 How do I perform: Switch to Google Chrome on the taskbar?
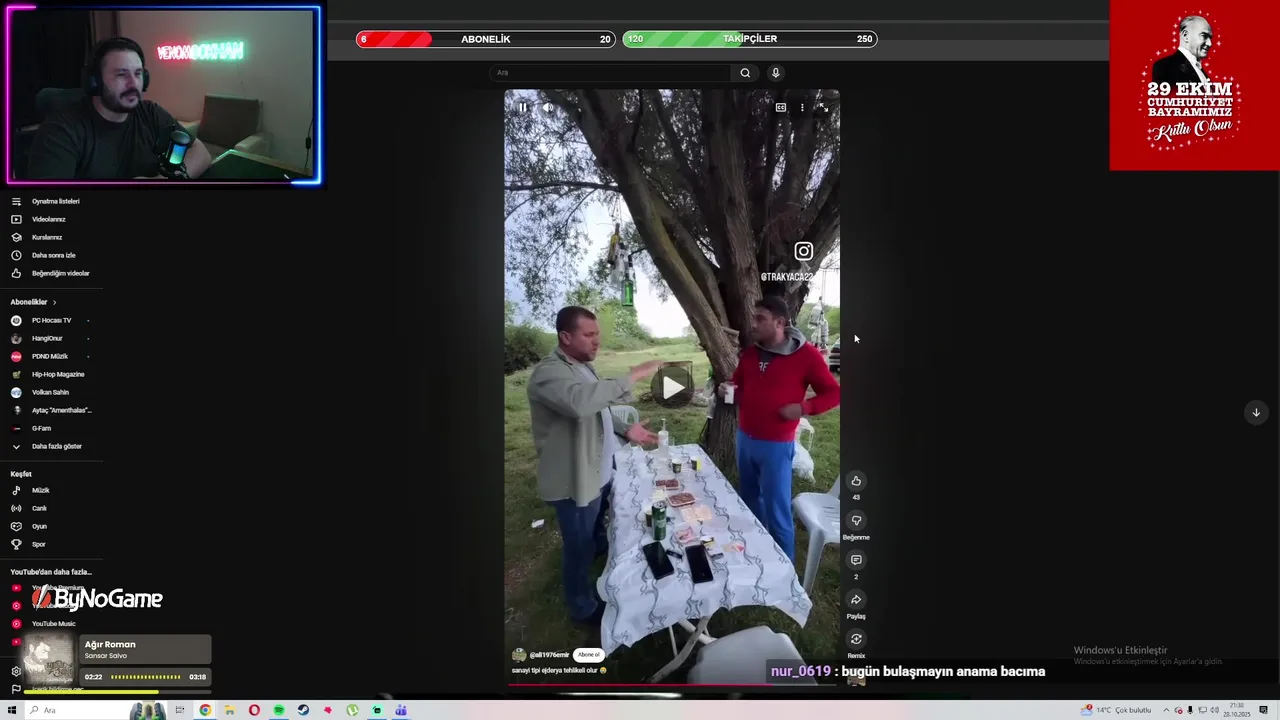click(205, 710)
